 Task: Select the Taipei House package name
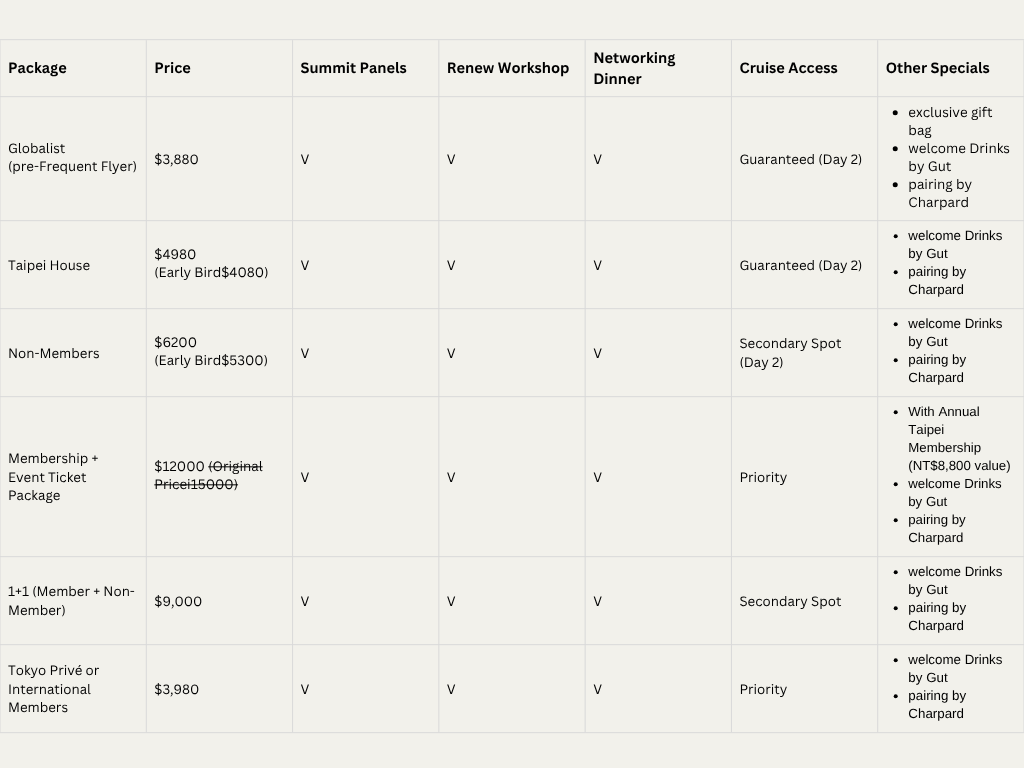pos(49,265)
